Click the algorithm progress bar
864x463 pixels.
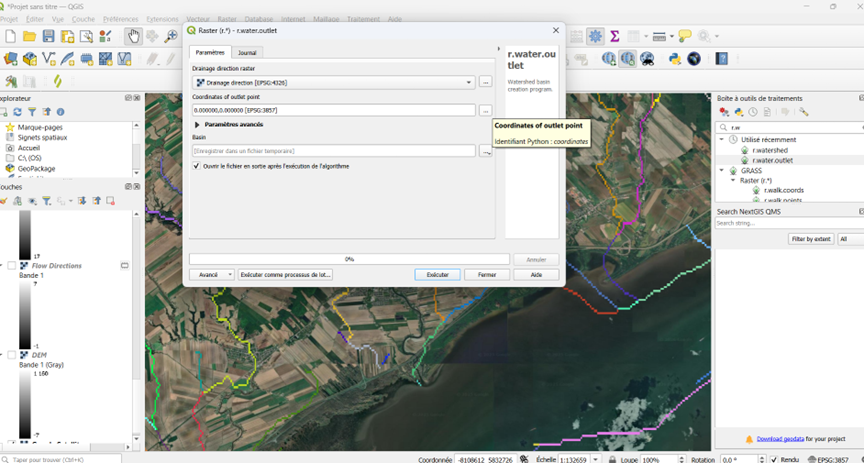pos(349,259)
